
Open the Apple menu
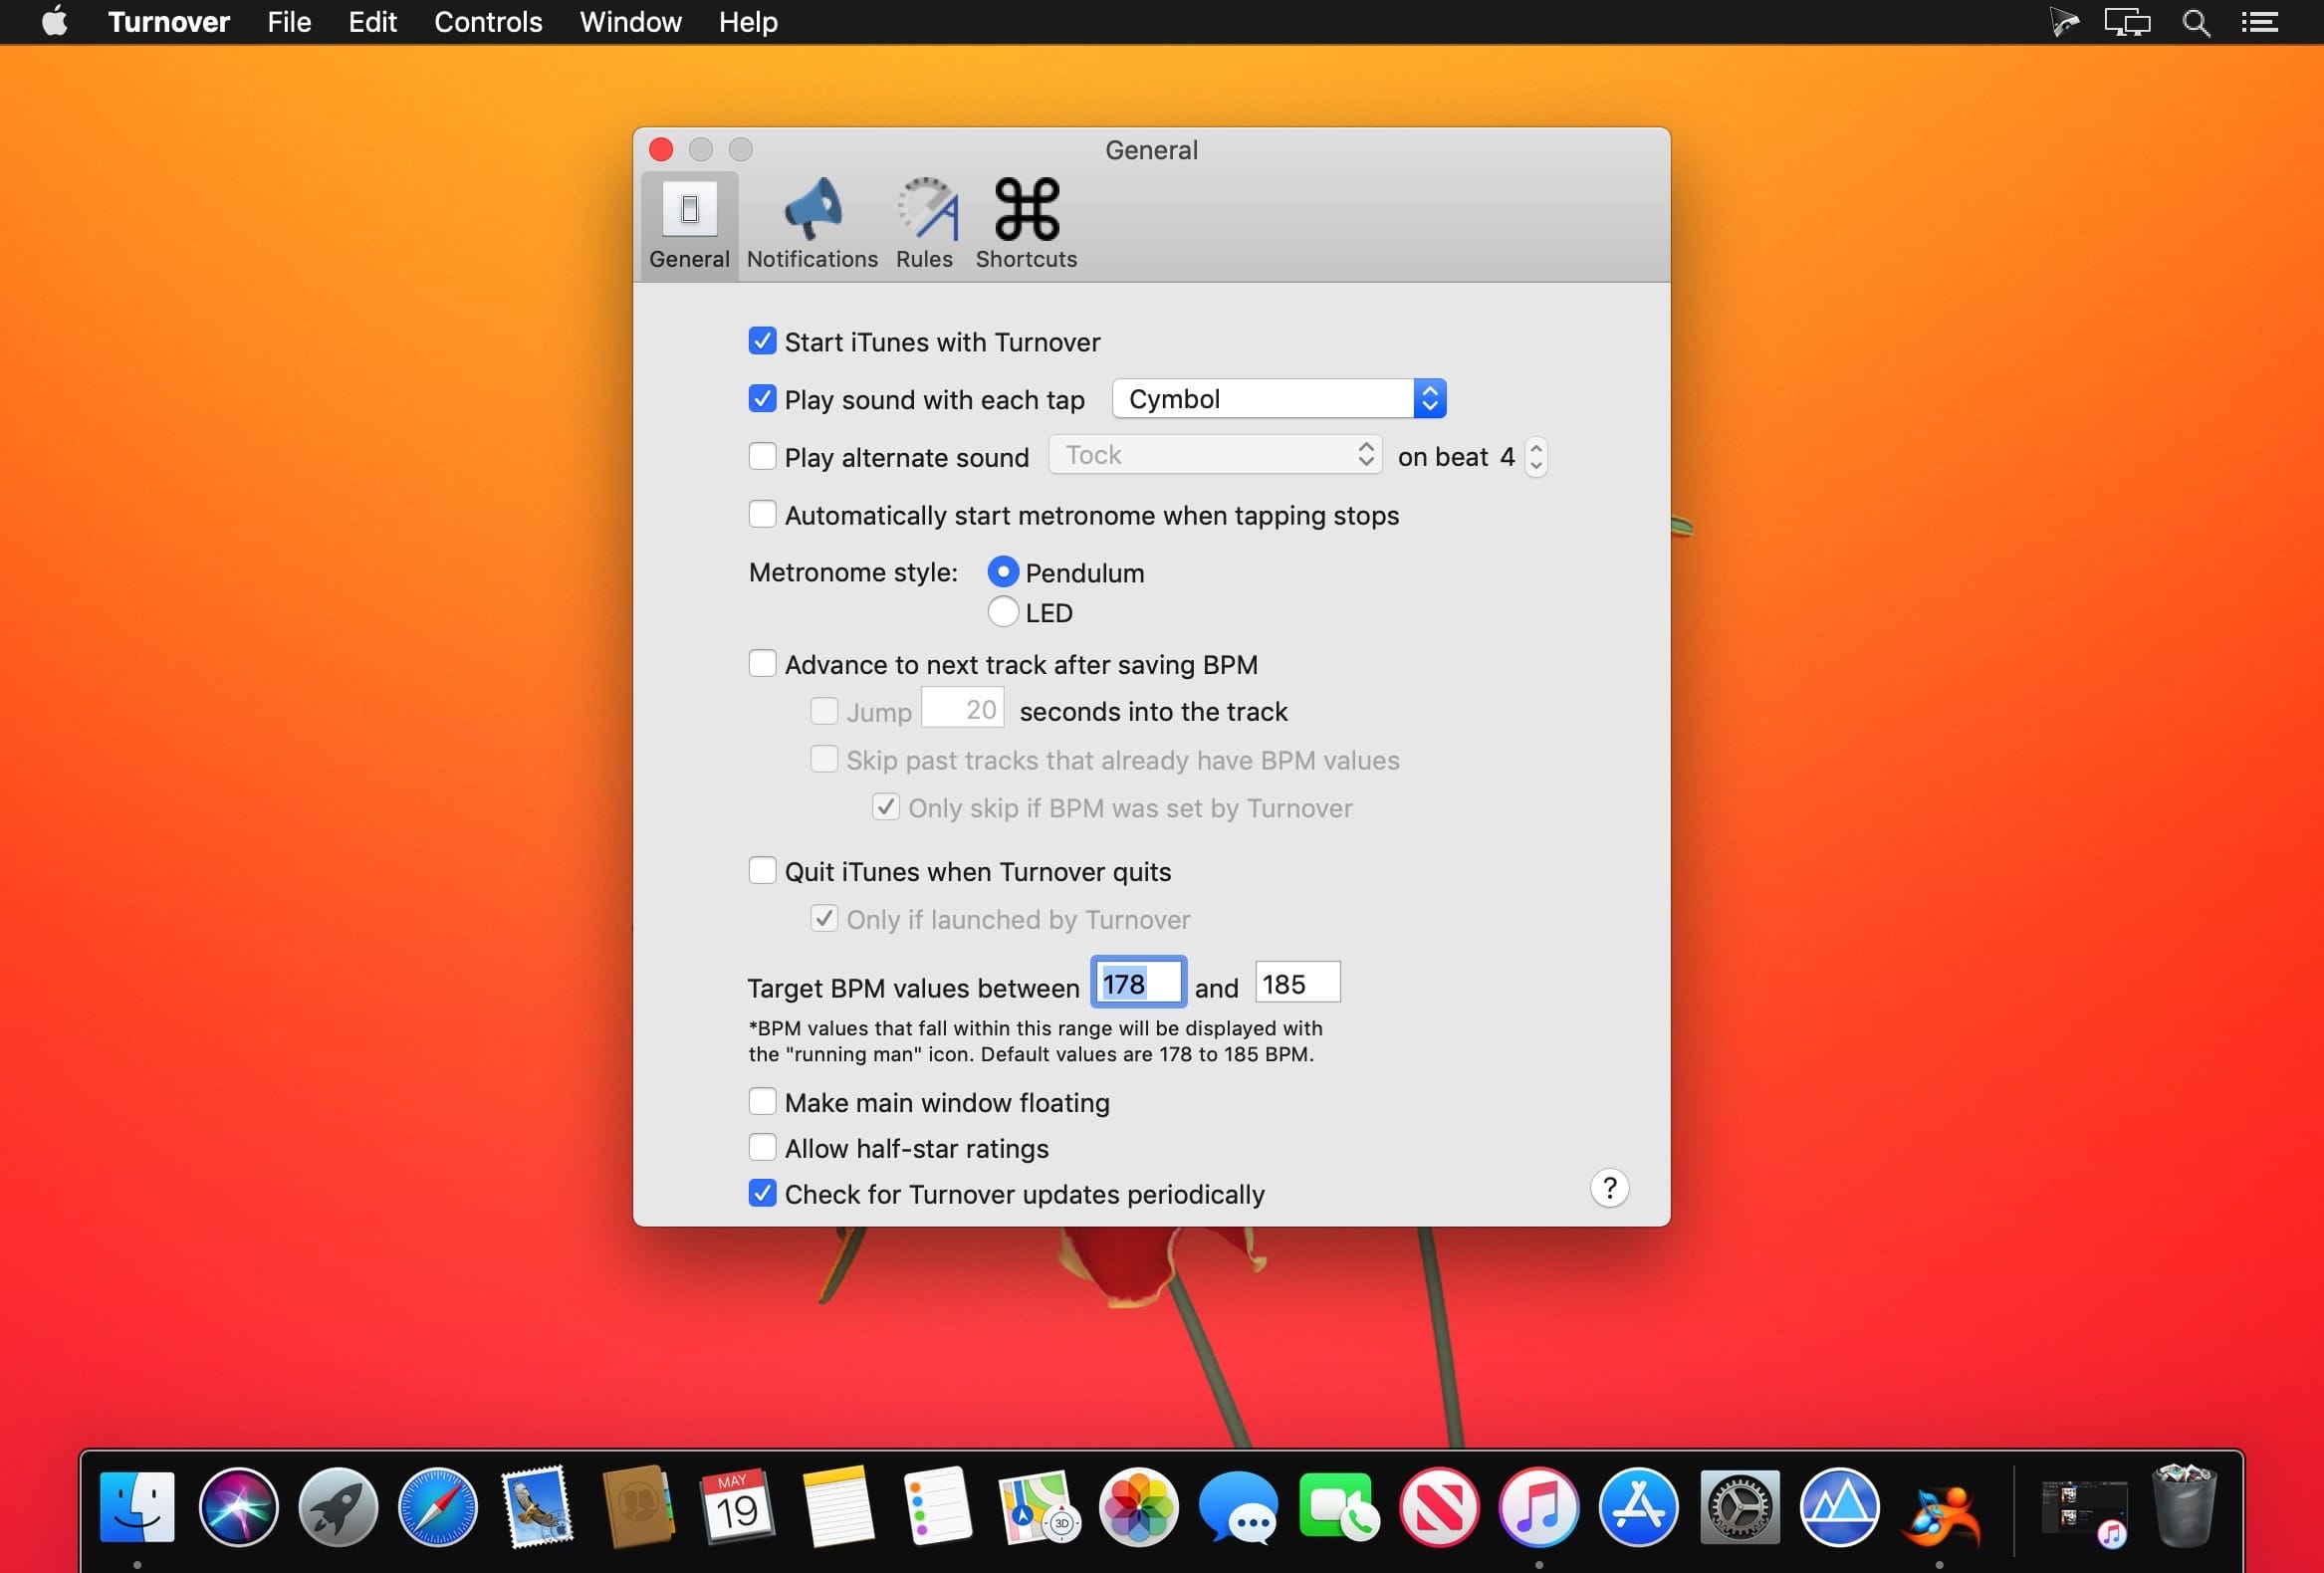click(55, 21)
